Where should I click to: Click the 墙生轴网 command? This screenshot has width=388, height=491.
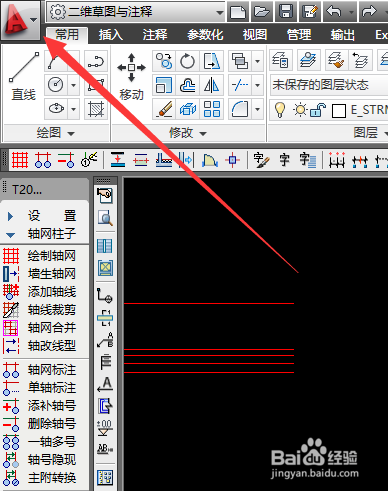[40, 274]
